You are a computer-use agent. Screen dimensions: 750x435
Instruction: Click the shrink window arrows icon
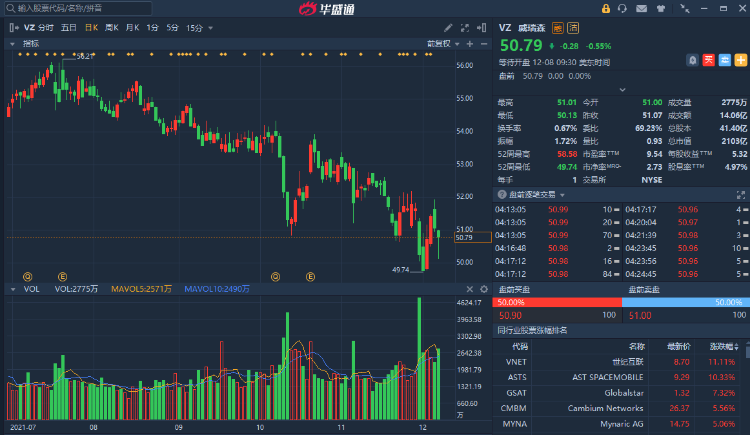click(x=685, y=9)
